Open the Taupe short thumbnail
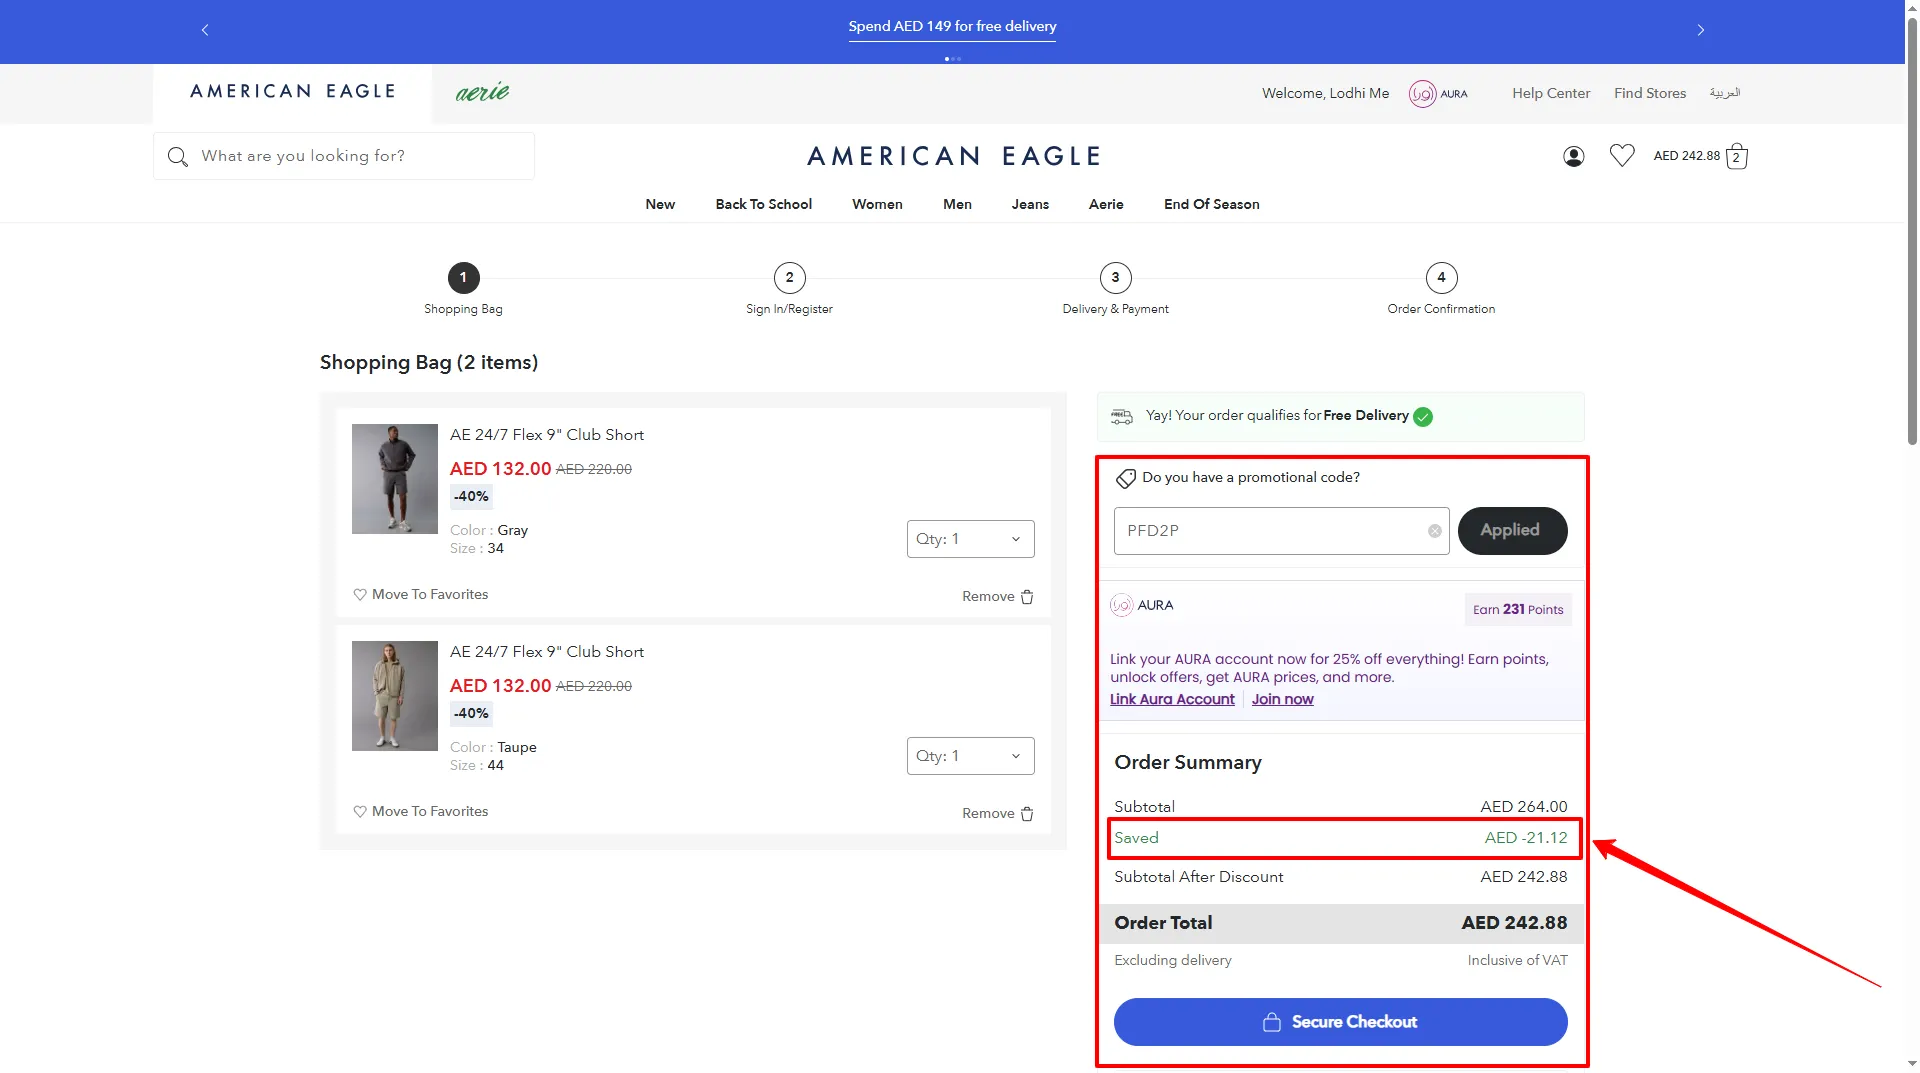This screenshot has width=1920, height=1073. click(394, 696)
